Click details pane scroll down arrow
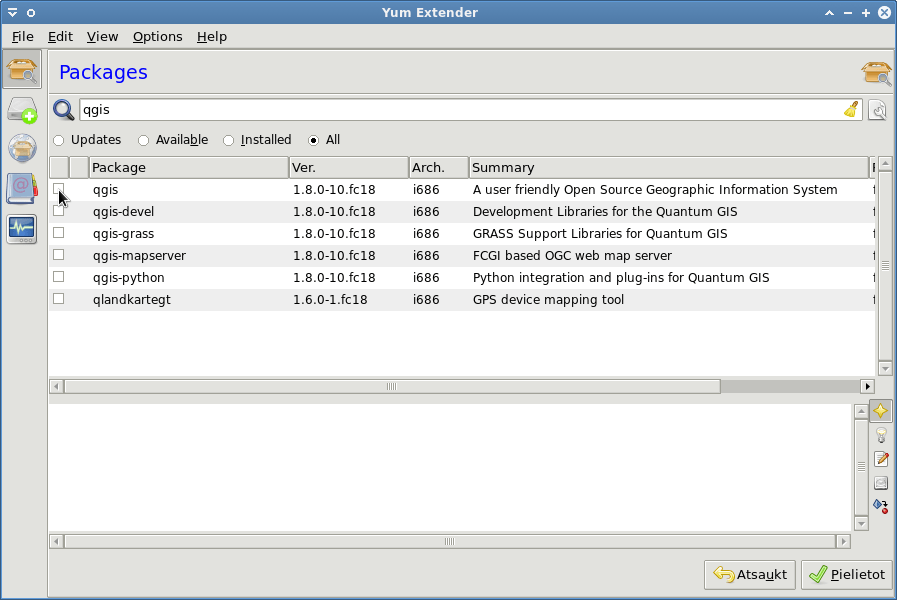This screenshot has height=600, width=897. [861, 523]
